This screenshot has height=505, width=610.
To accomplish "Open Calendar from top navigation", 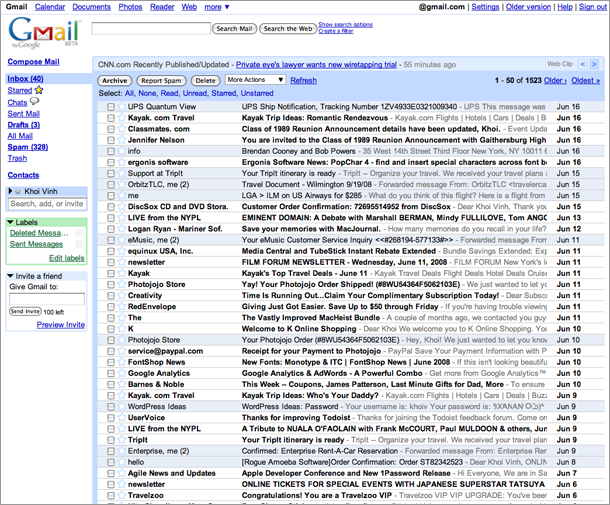I will [x=50, y=7].
